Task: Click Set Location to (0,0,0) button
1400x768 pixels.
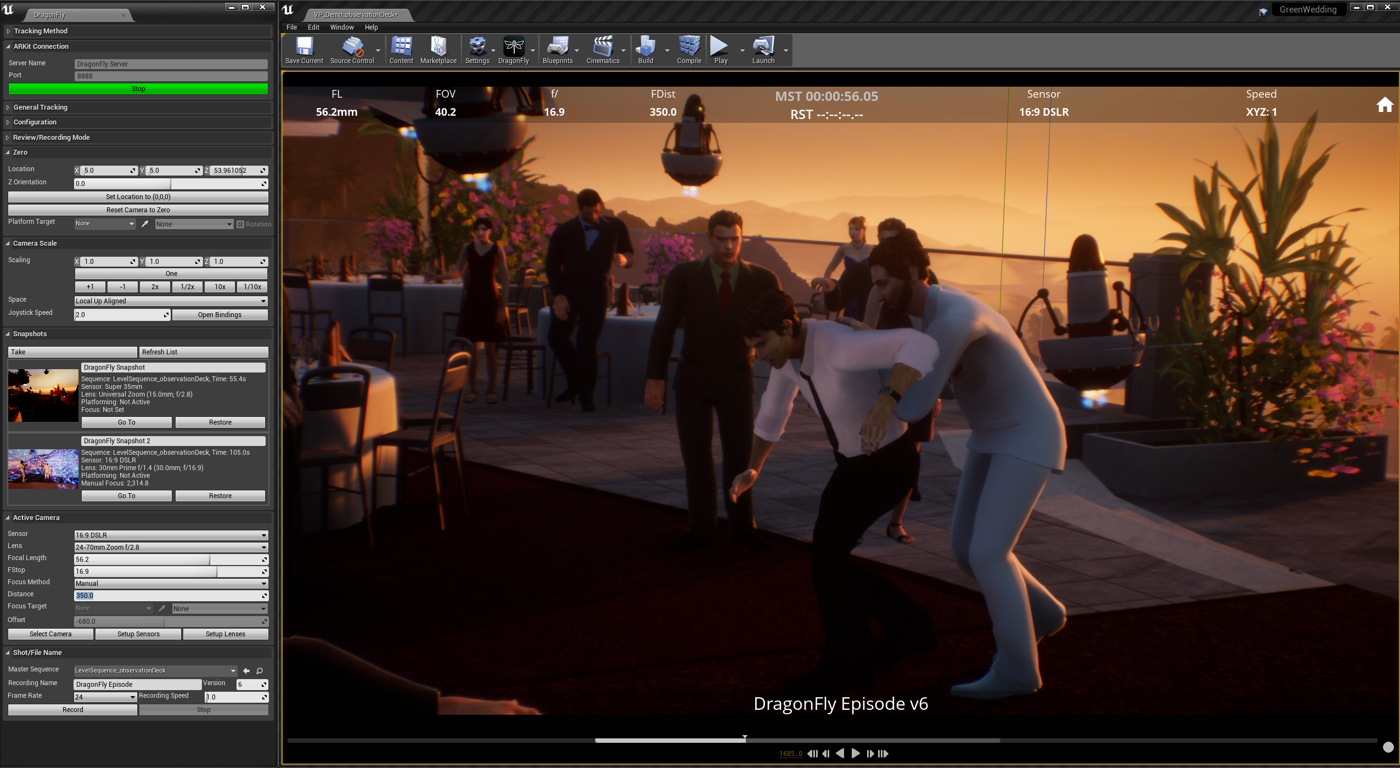Action: tap(138, 197)
